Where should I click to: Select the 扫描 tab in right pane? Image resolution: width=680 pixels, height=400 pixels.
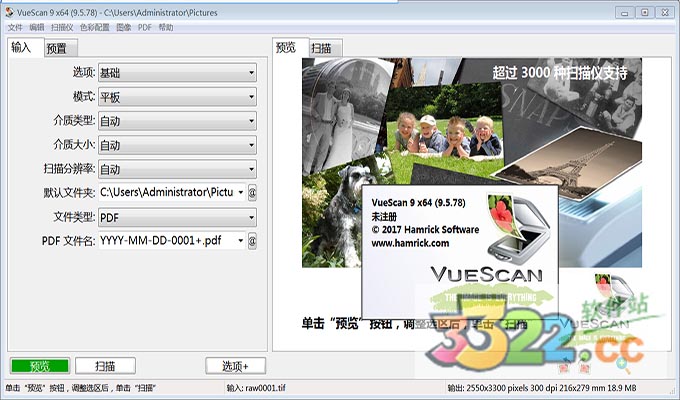coord(325,48)
